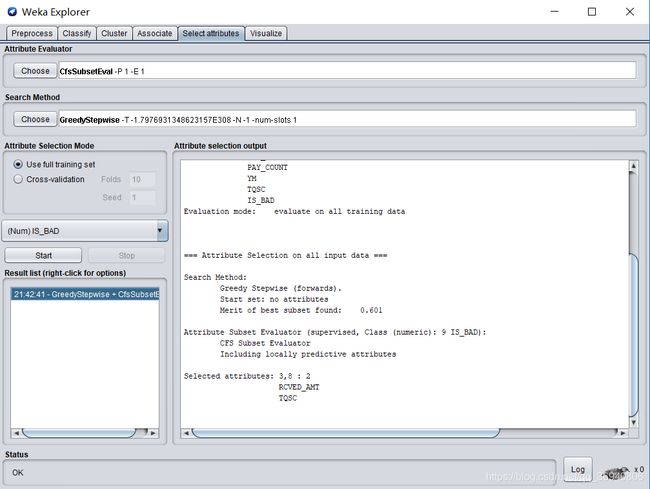
Task: Click the x 0 process counter
Action: 639,470
